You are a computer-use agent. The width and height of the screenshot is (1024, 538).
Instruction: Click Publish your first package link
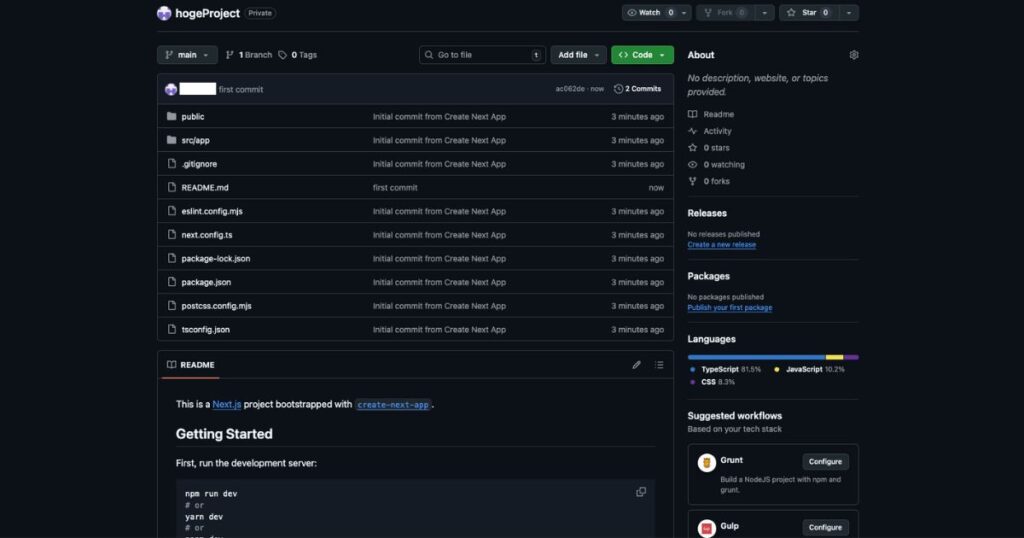click(729, 308)
